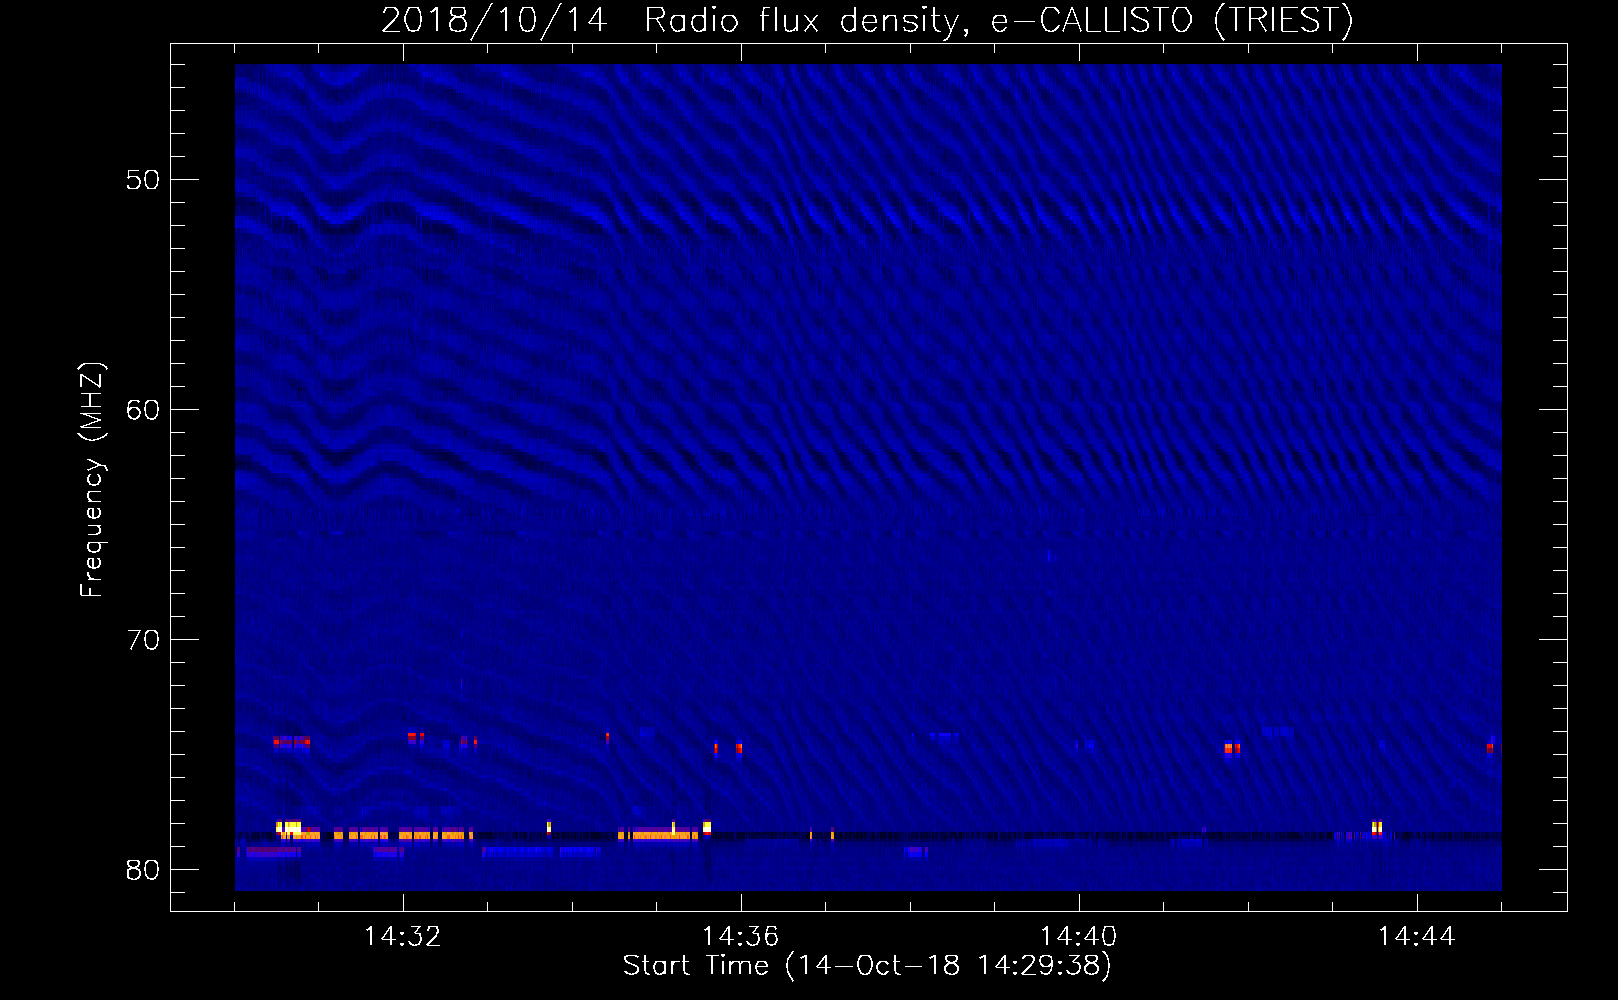Select the 14:40 time tick label
The image size is (1618, 1000).
(1079, 936)
